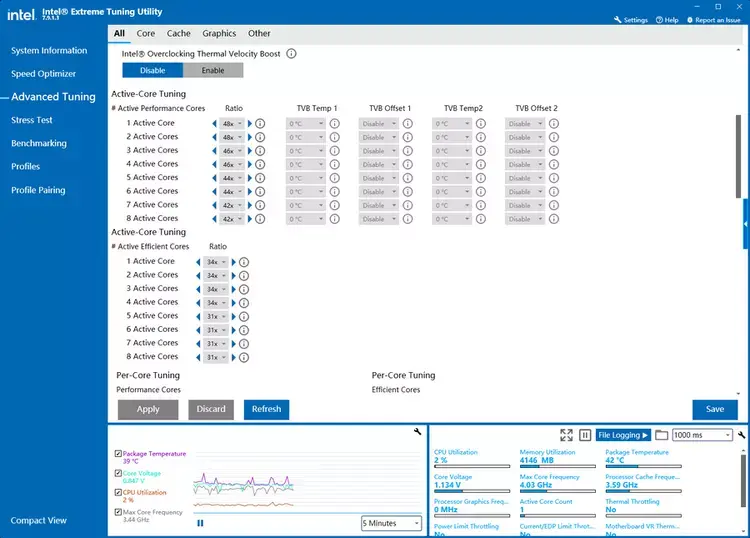Increase ratio for 4 Active Efficient Cores

tap(233, 303)
